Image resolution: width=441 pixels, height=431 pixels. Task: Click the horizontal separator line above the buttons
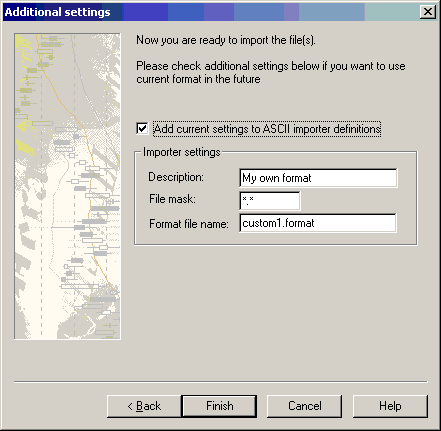[x=220, y=382]
